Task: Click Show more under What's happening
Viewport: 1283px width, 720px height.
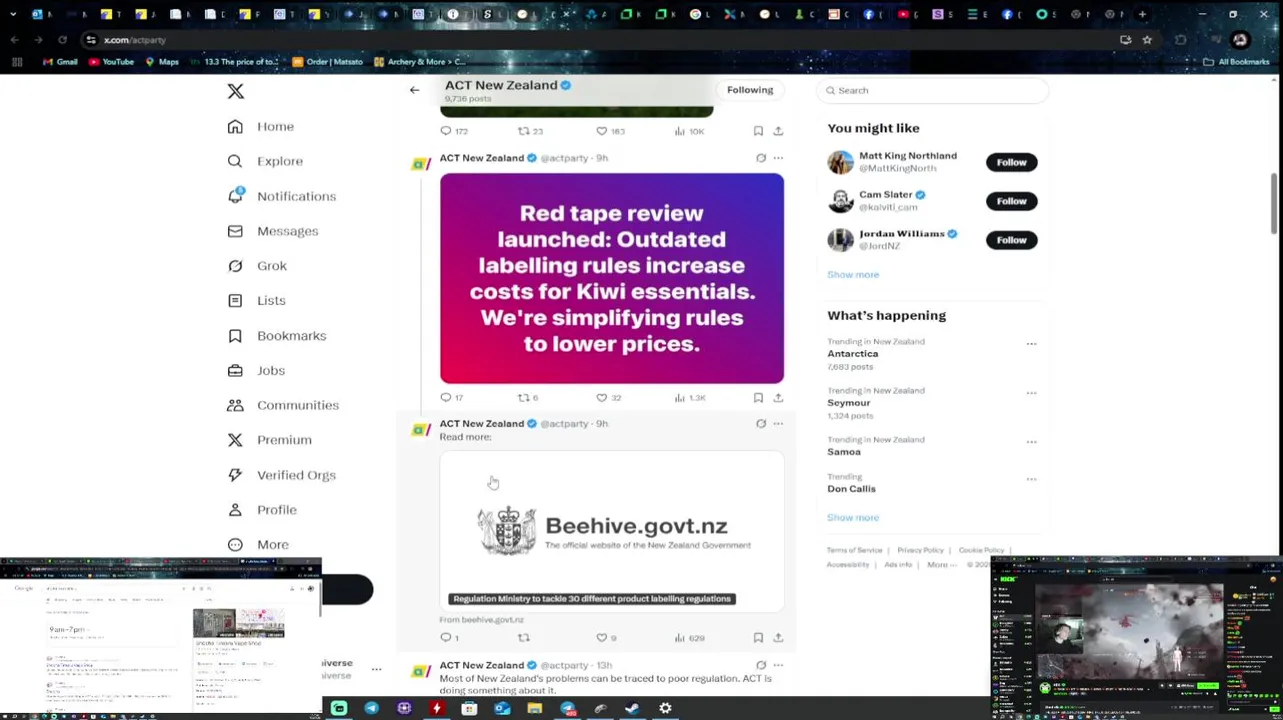Action: pyautogui.click(x=853, y=517)
